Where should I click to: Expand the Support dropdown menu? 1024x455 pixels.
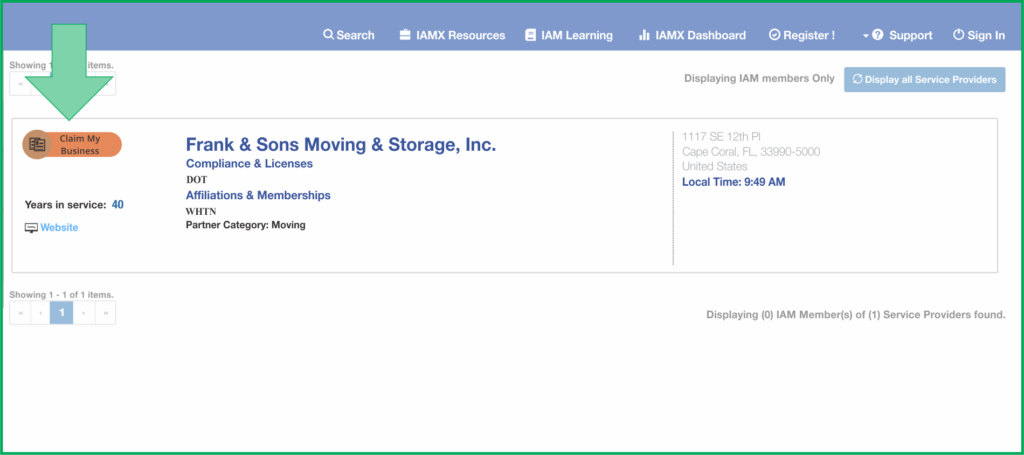[x=897, y=35]
